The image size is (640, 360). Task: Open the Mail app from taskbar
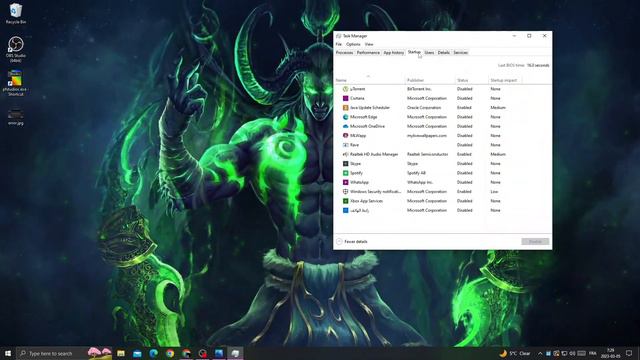pyautogui.click(x=137, y=353)
